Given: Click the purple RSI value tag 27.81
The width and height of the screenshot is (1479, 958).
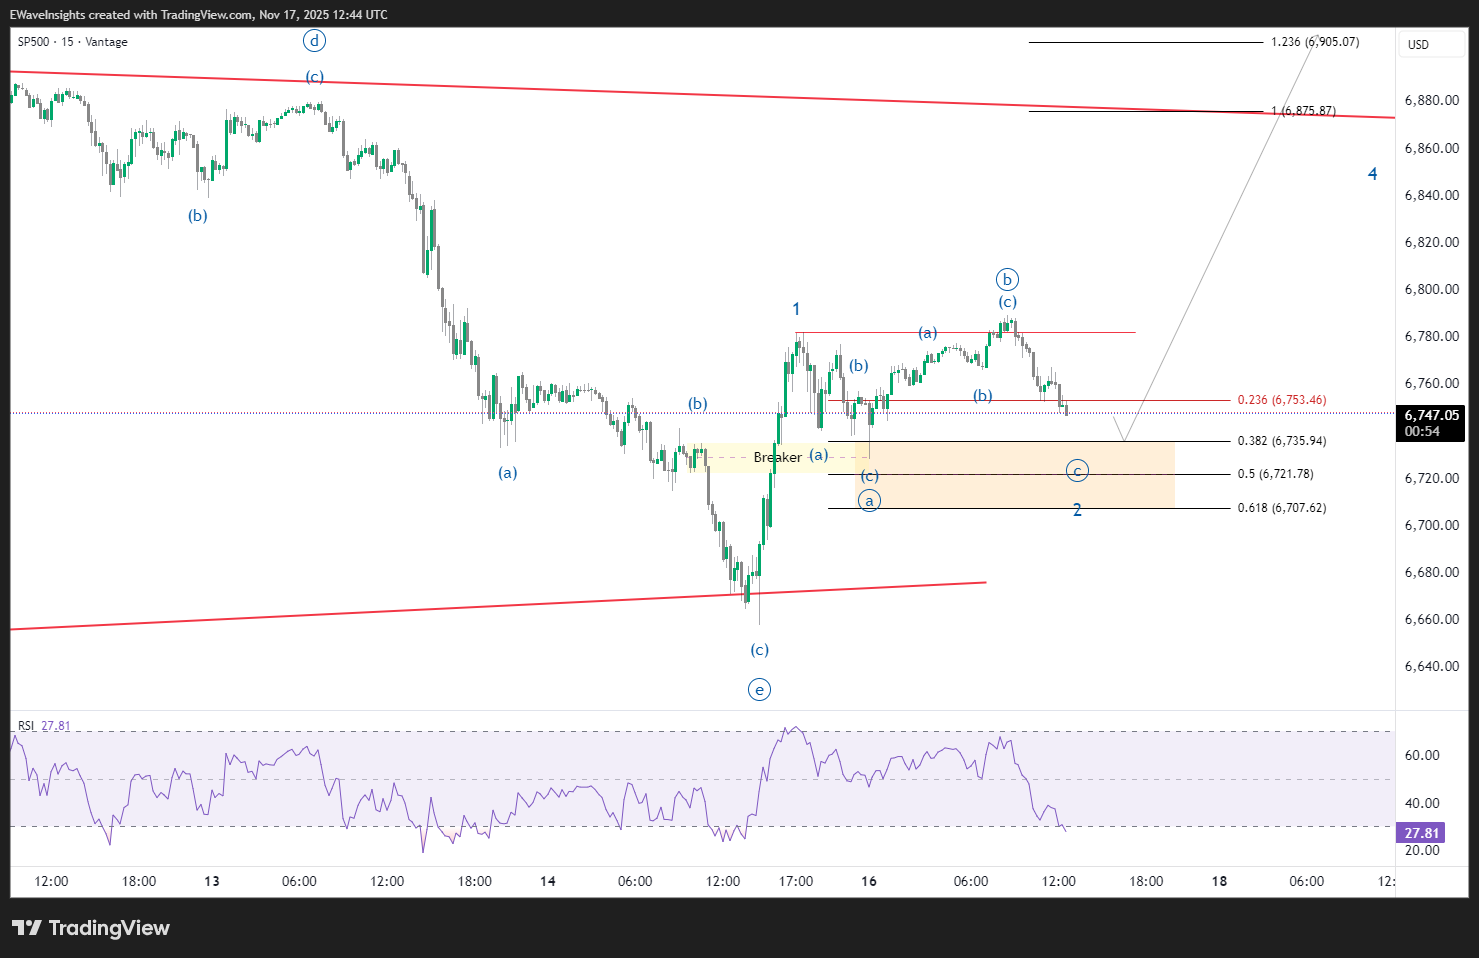Looking at the screenshot, I should [x=1421, y=833].
